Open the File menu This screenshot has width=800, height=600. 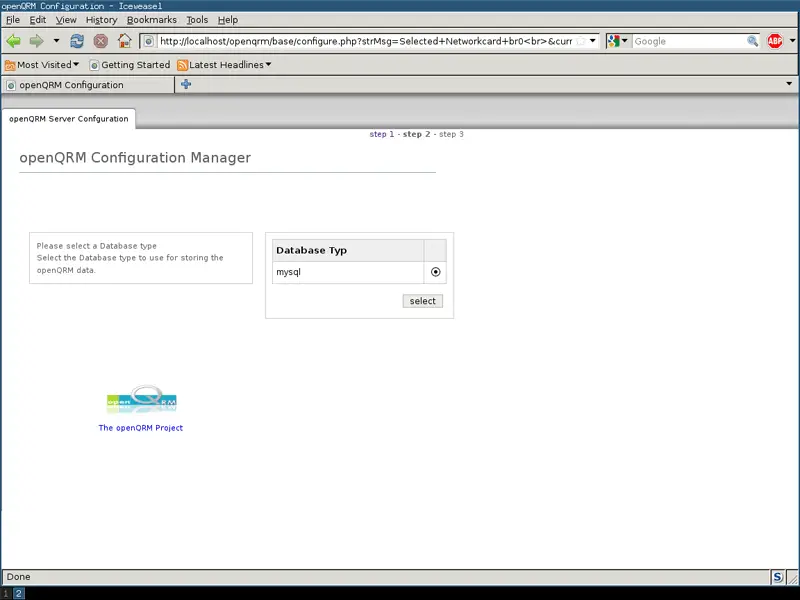coord(13,20)
